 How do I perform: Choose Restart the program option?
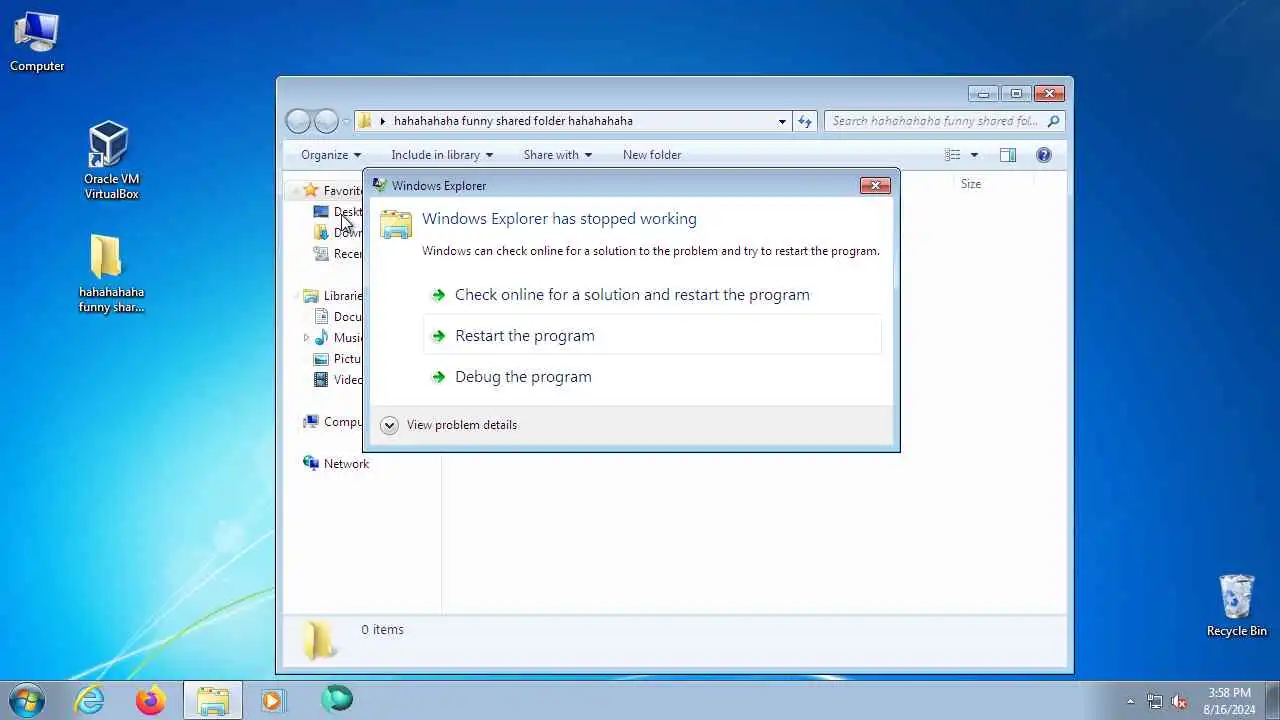click(652, 336)
